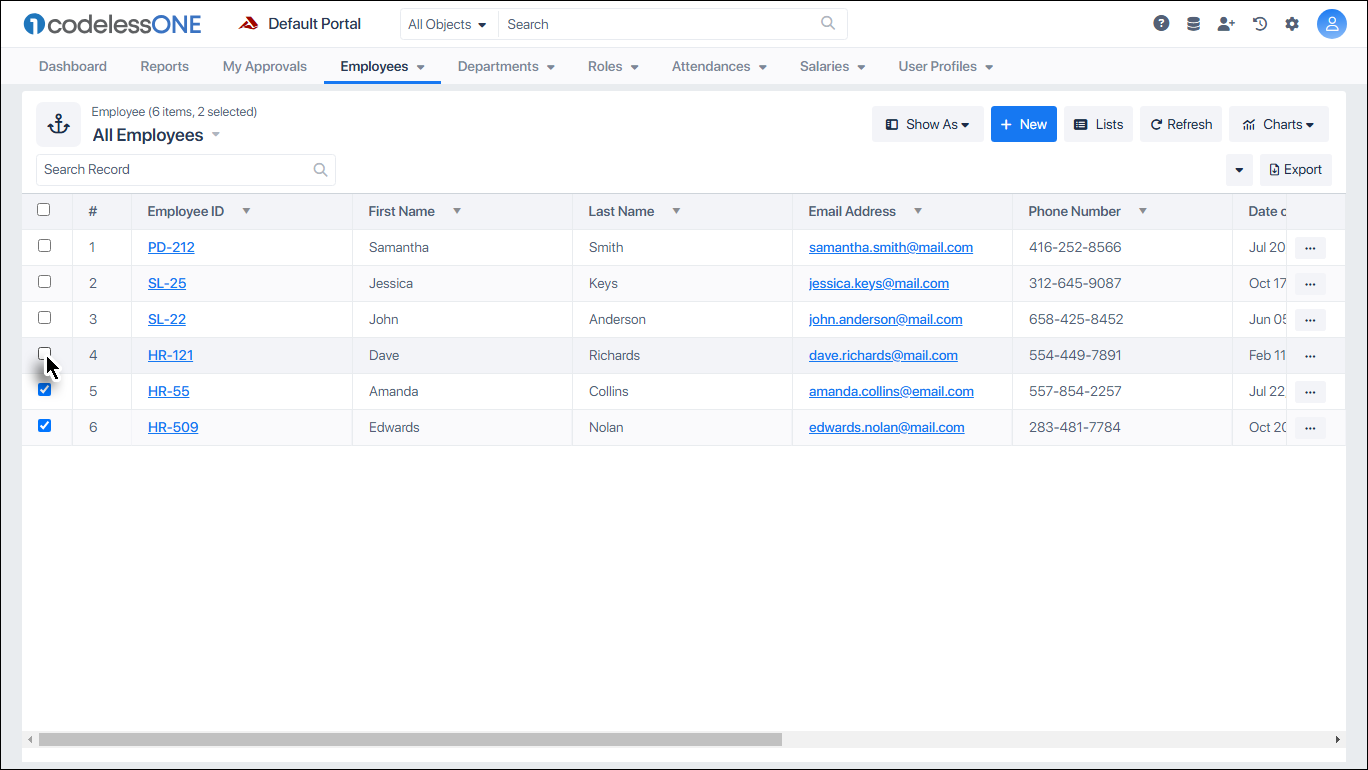1368x770 pixels.
Task: Click the add user icon
Action: [x=1226, y=22]
